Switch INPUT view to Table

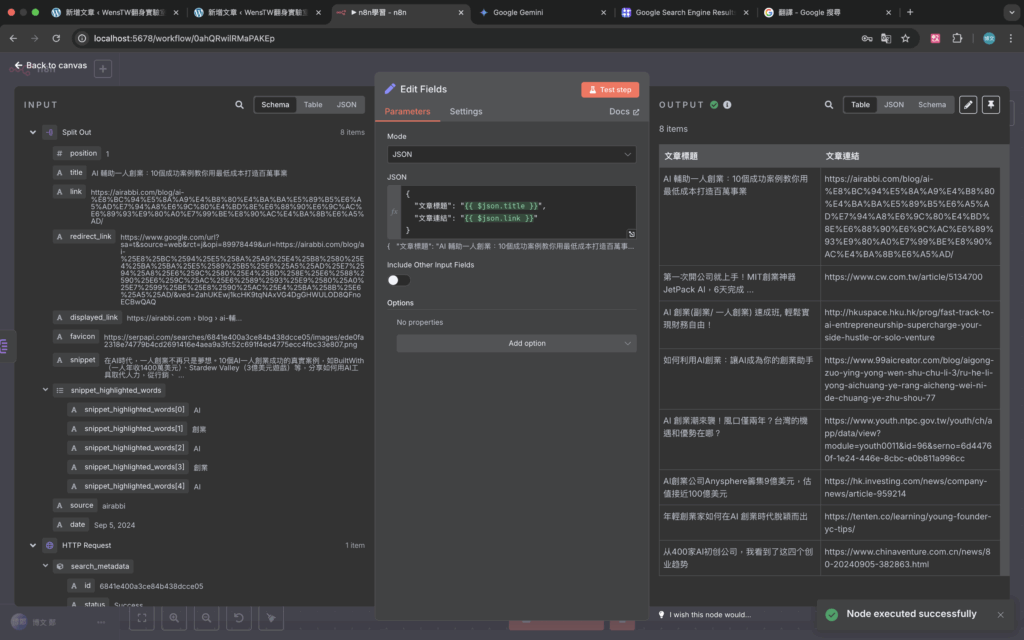click(x=313, y=104)
